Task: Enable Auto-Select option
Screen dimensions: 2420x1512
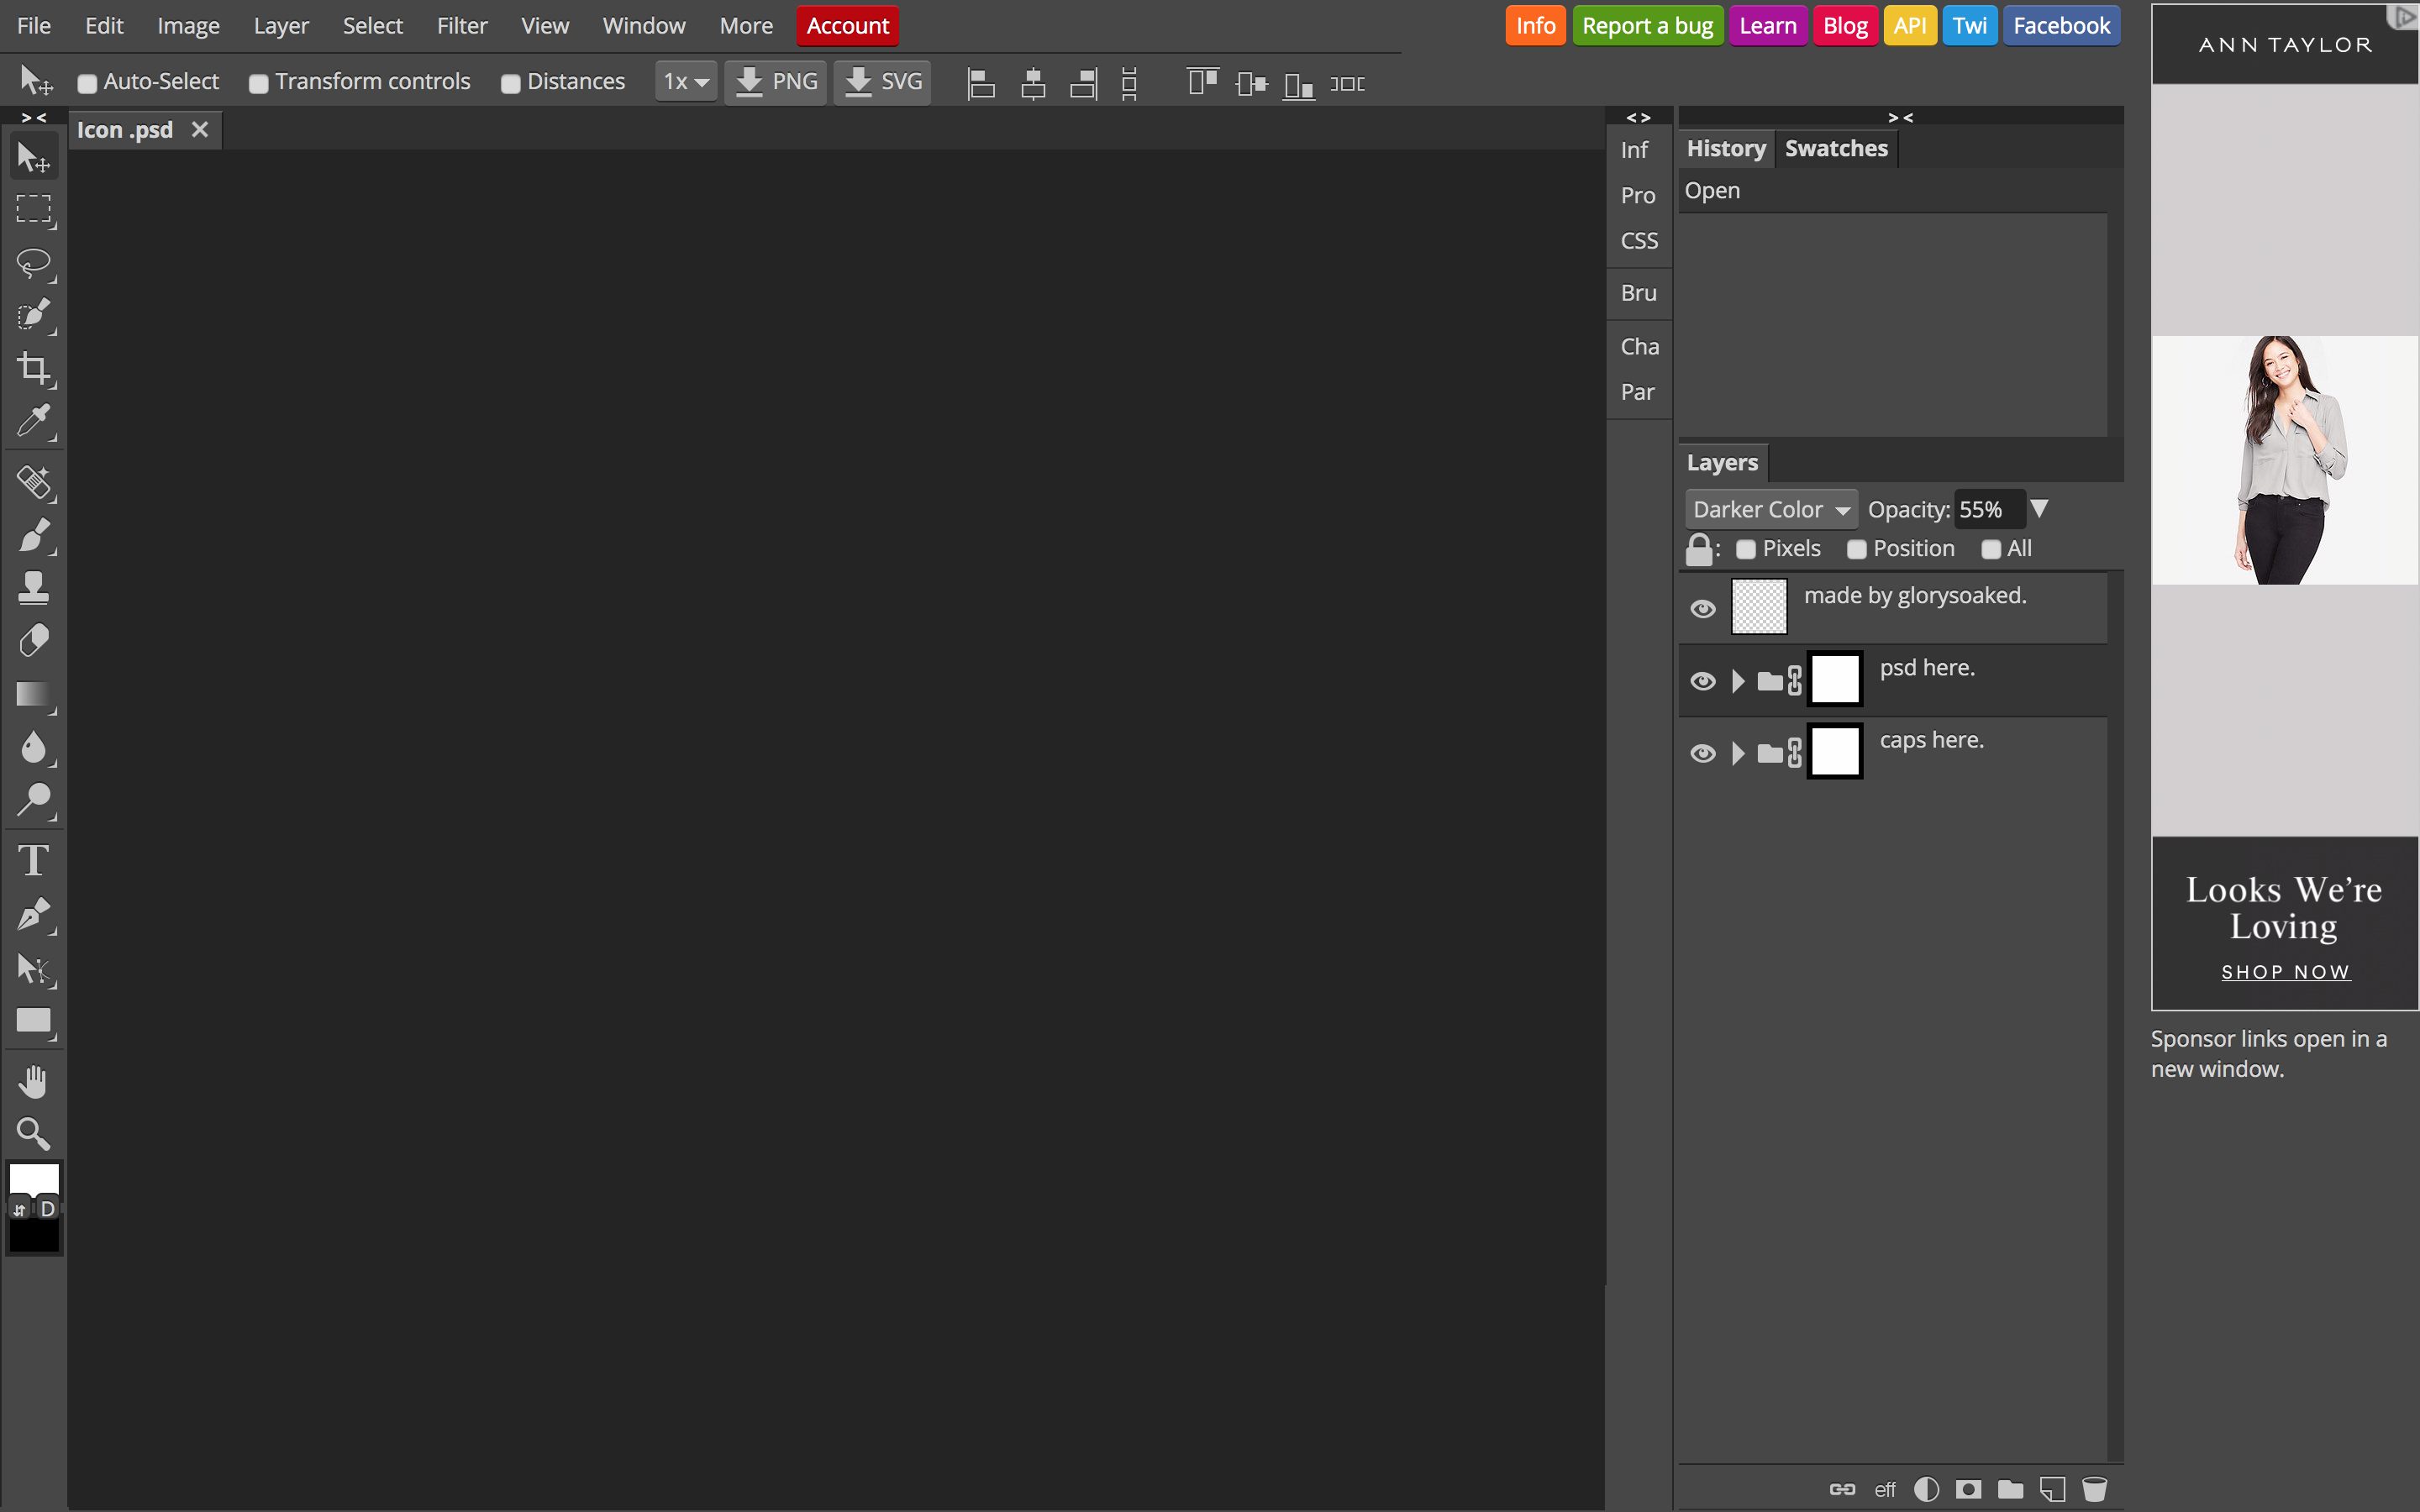Action: click(87, 84)
